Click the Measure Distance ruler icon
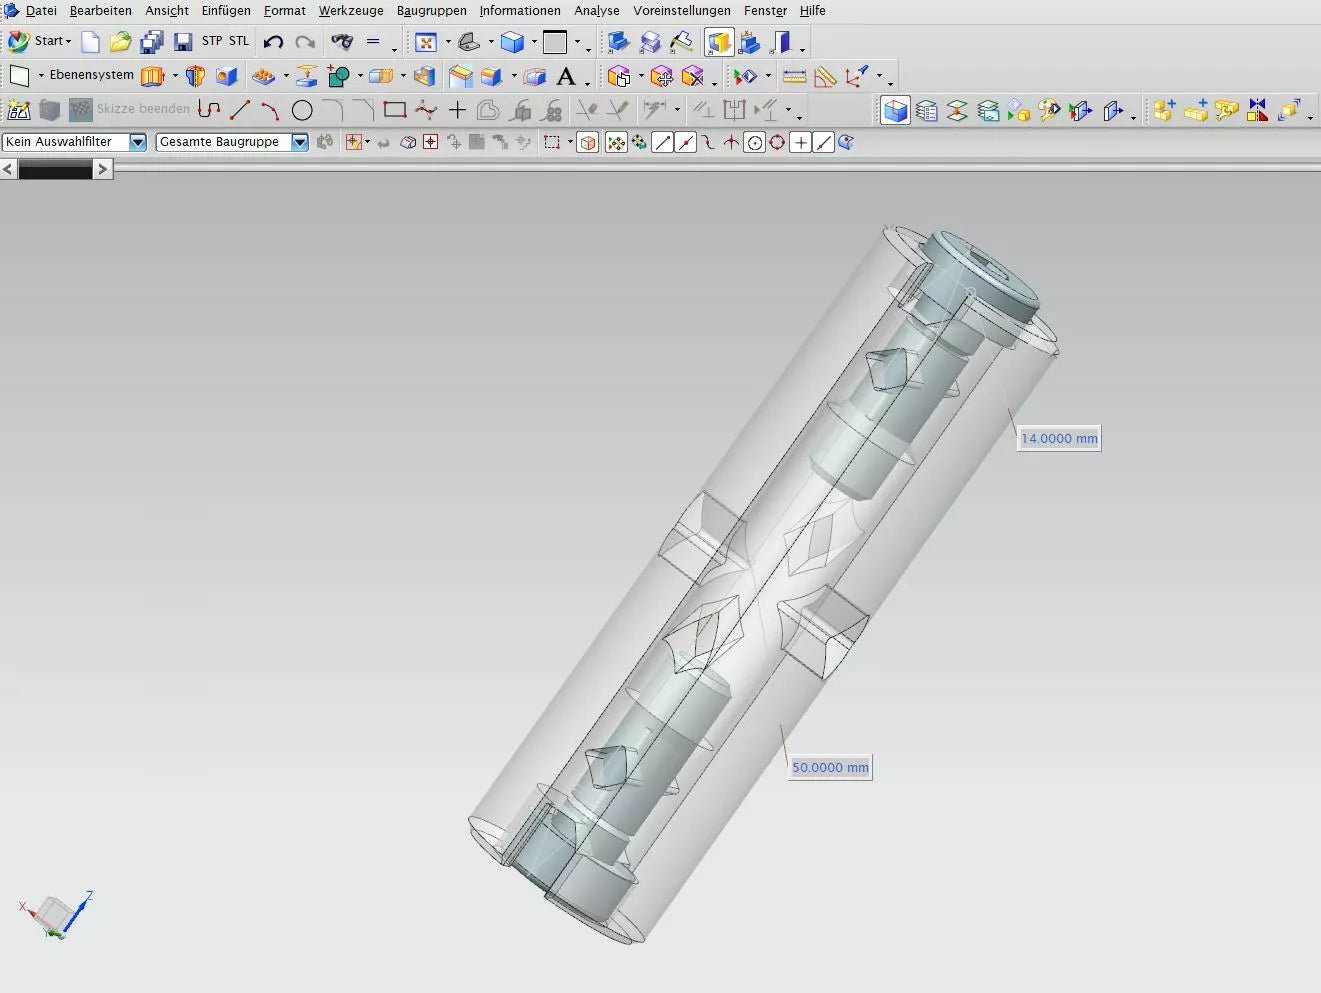Viewport: 1321px width, 993px height. click(794, 76)
